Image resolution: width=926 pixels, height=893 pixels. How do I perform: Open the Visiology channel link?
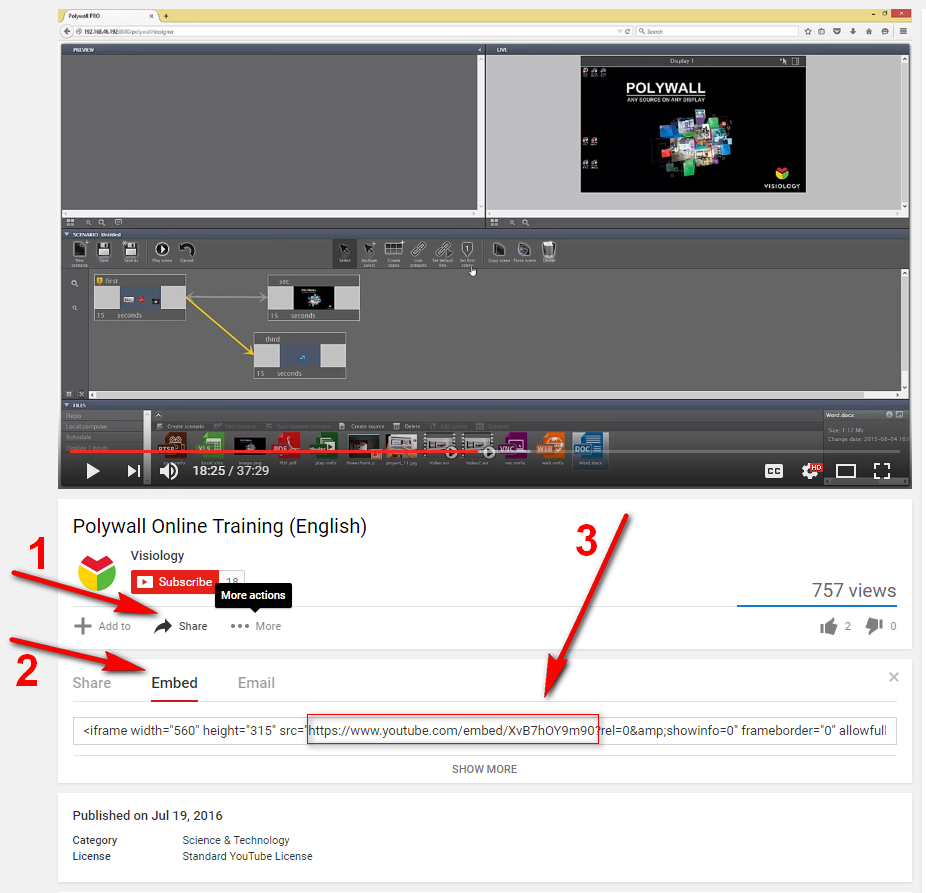point(157,555)
